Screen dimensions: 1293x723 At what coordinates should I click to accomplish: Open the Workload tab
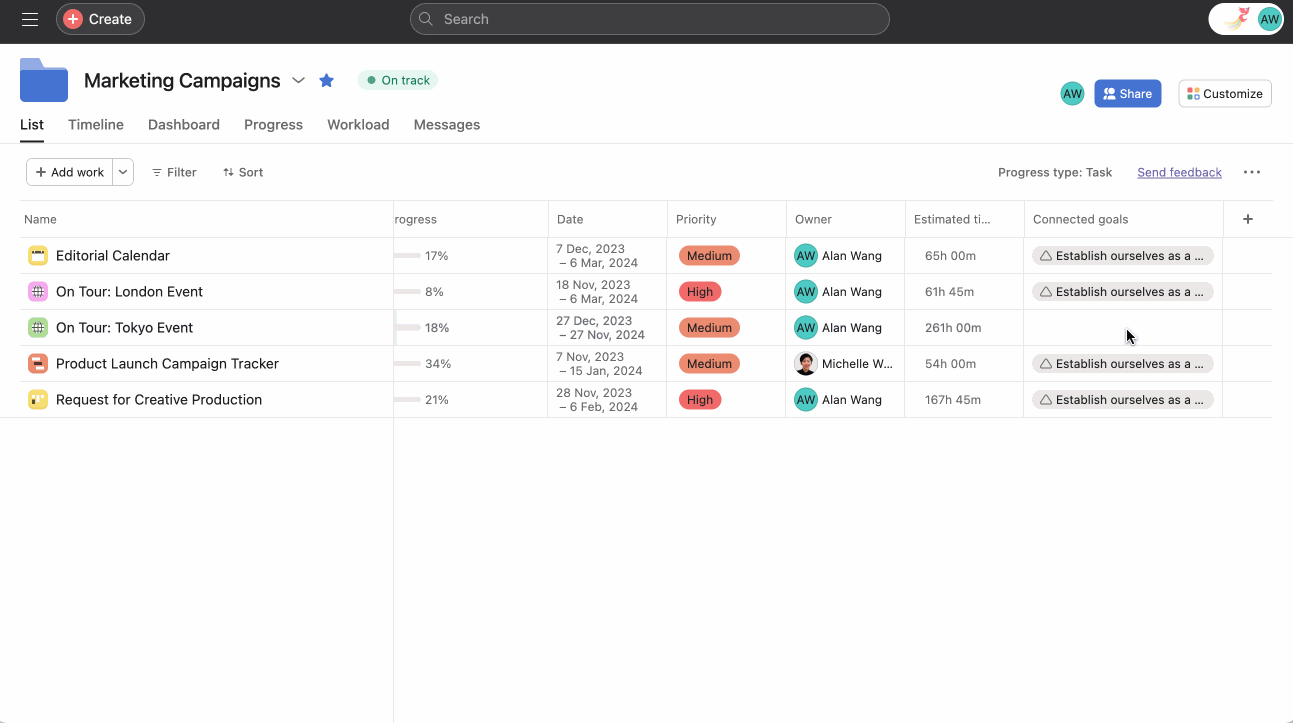coord(358,125)
